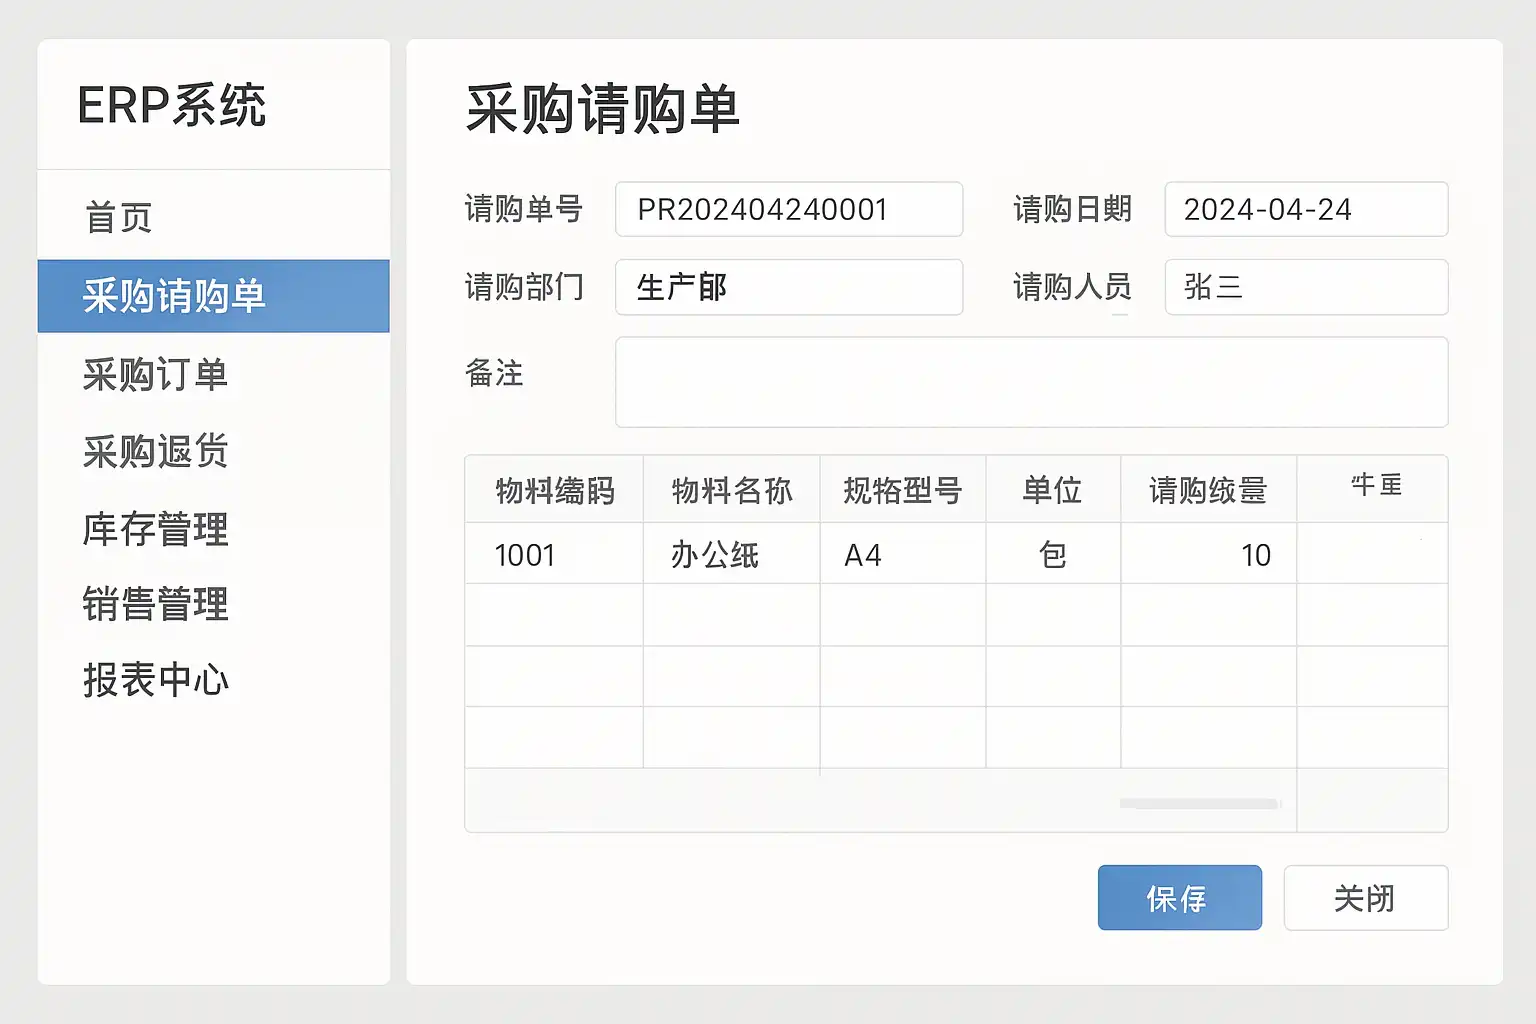Click the 1001 material code cell
The height and width of the screenshot is (1024, 1536).
(x=554, y=554)
